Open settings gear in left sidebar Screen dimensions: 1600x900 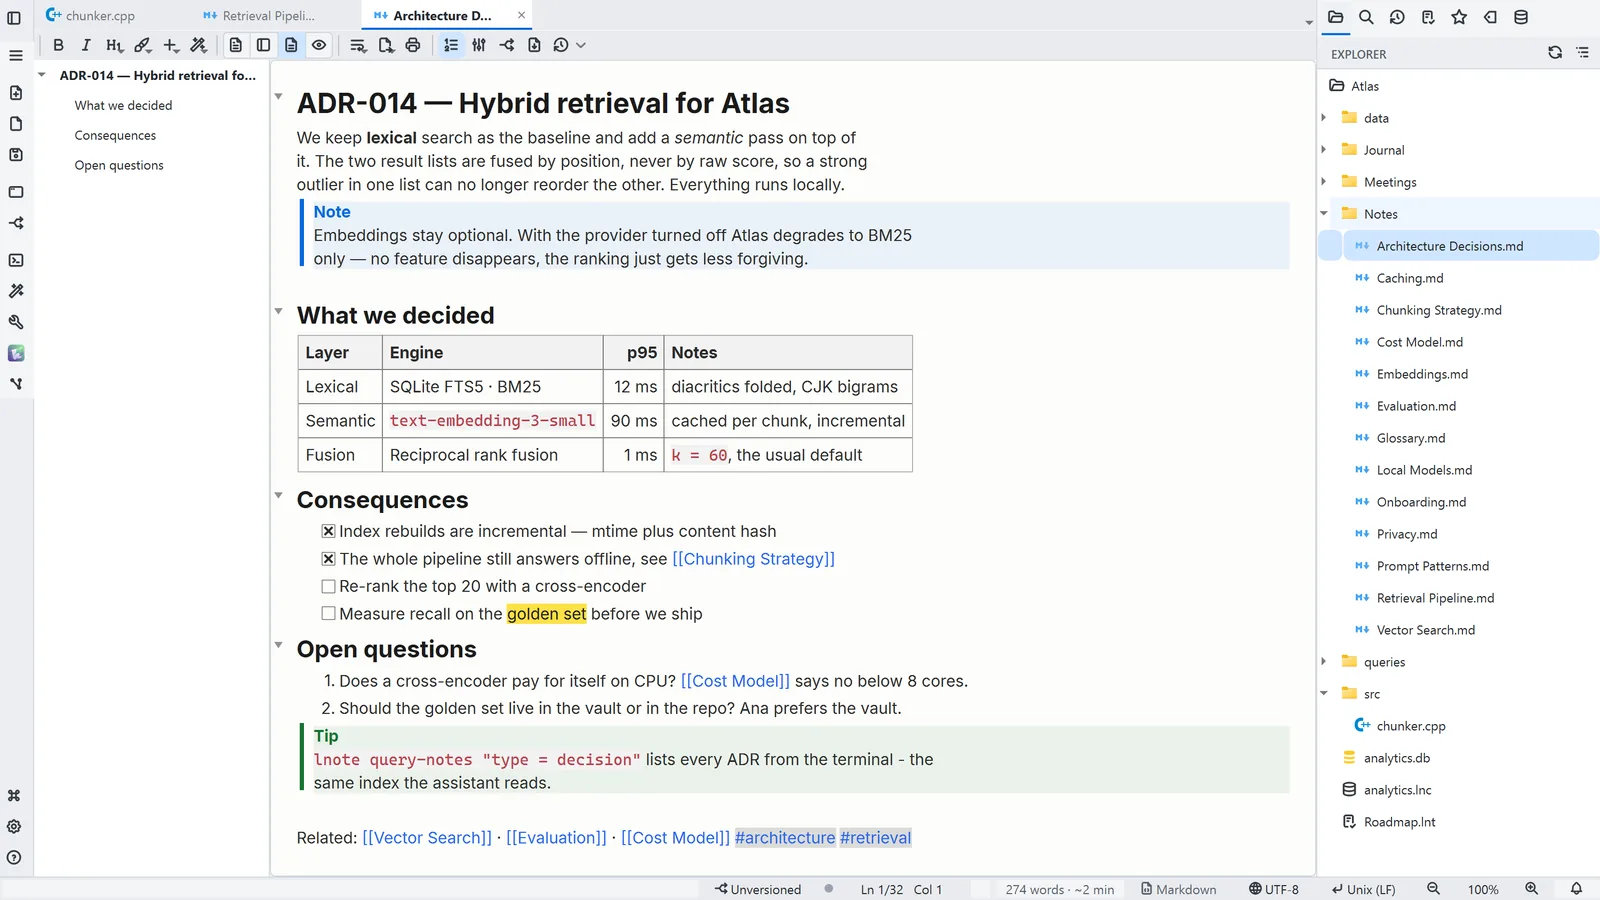(x=14, y=827)
